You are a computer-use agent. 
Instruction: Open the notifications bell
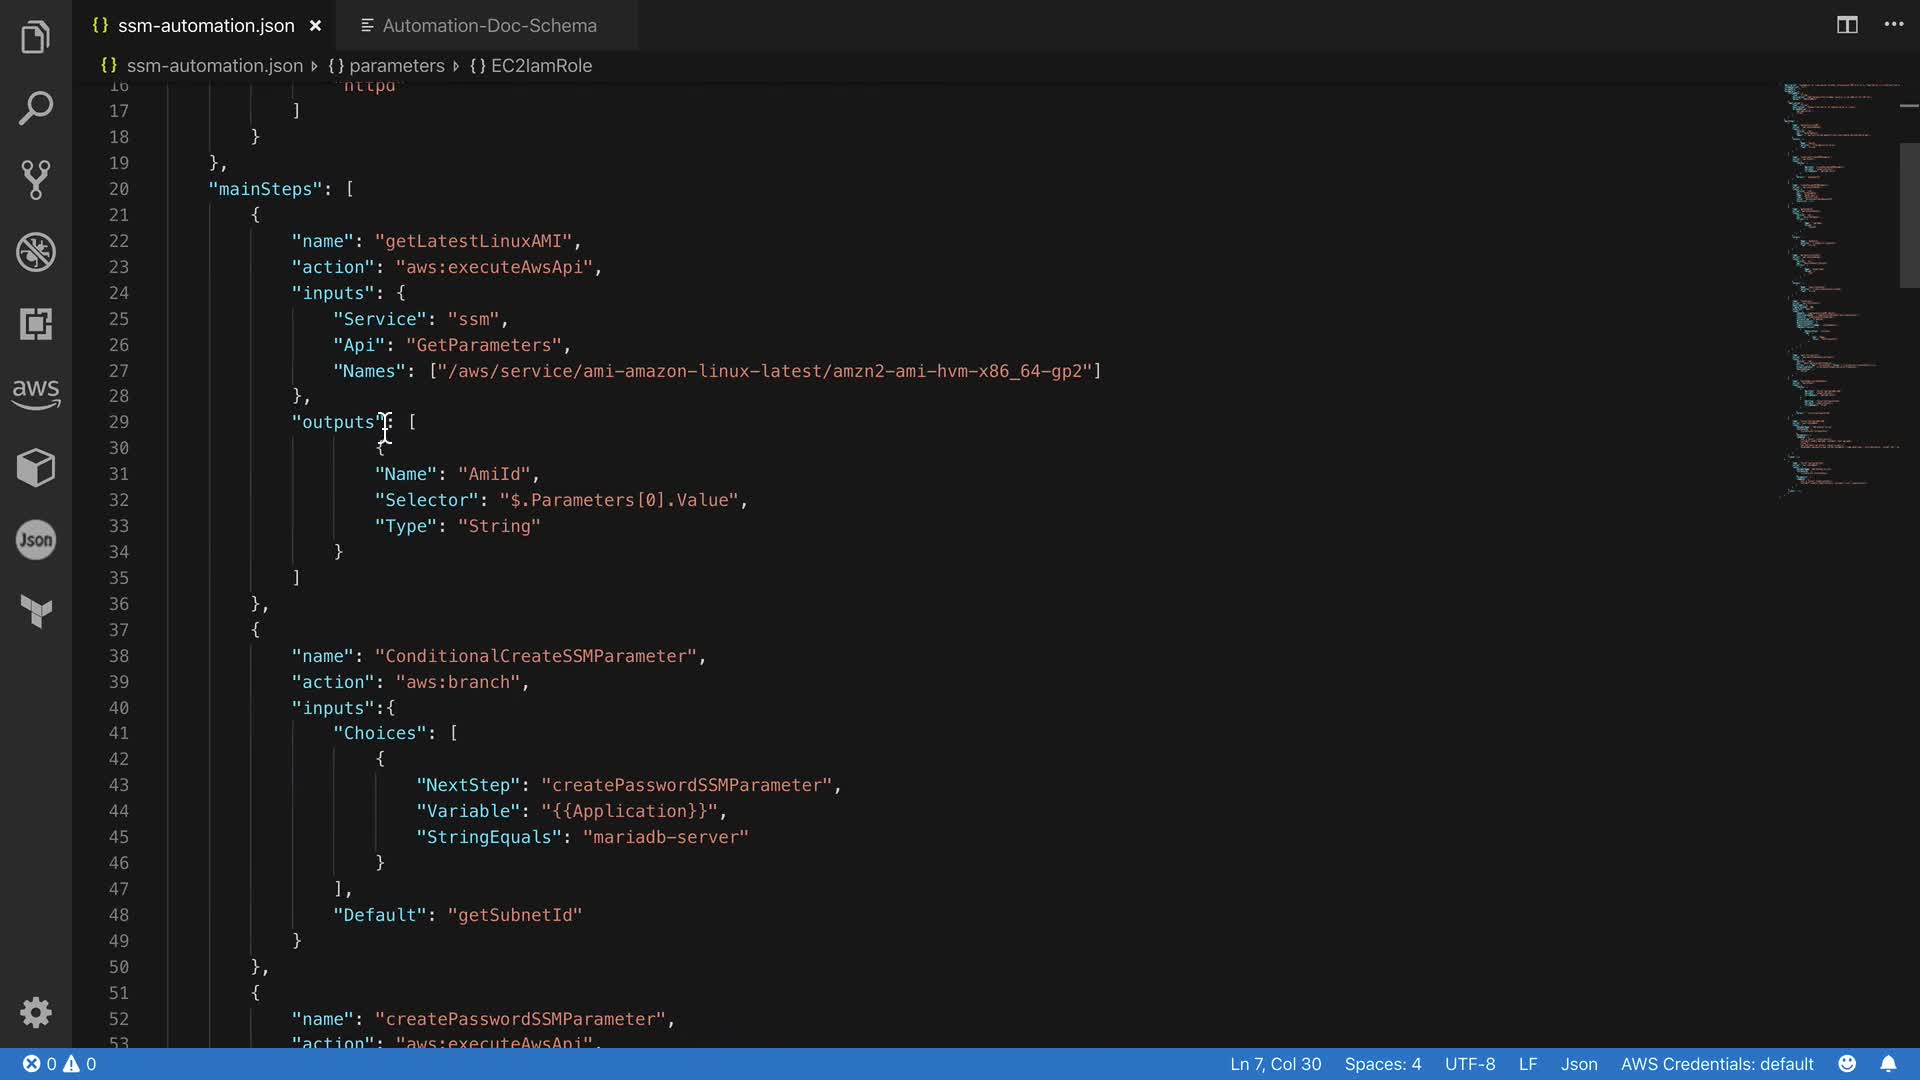click(x=1888, y=1064)
